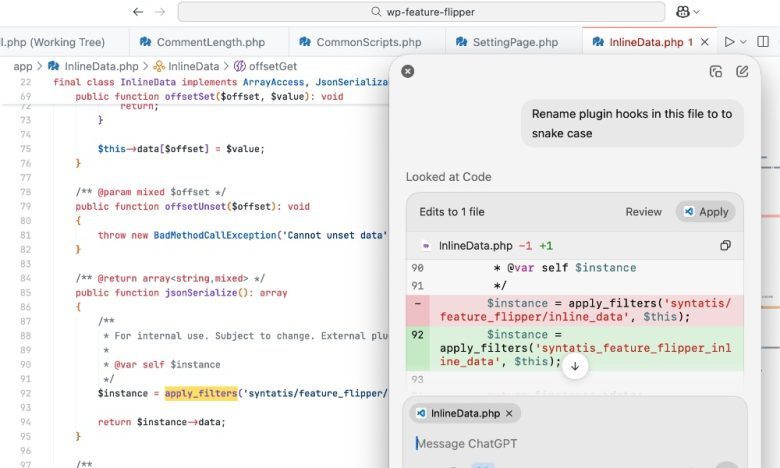Copy the InlineData.php diff

pos(725,245)
